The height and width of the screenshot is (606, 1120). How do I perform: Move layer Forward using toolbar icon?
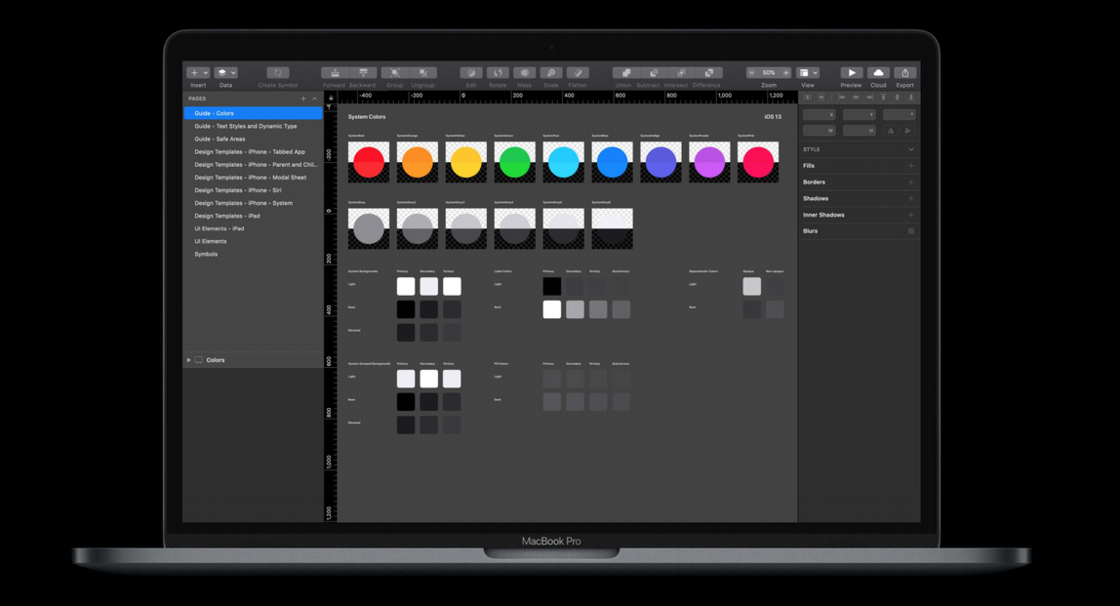(x=334, y=73)
